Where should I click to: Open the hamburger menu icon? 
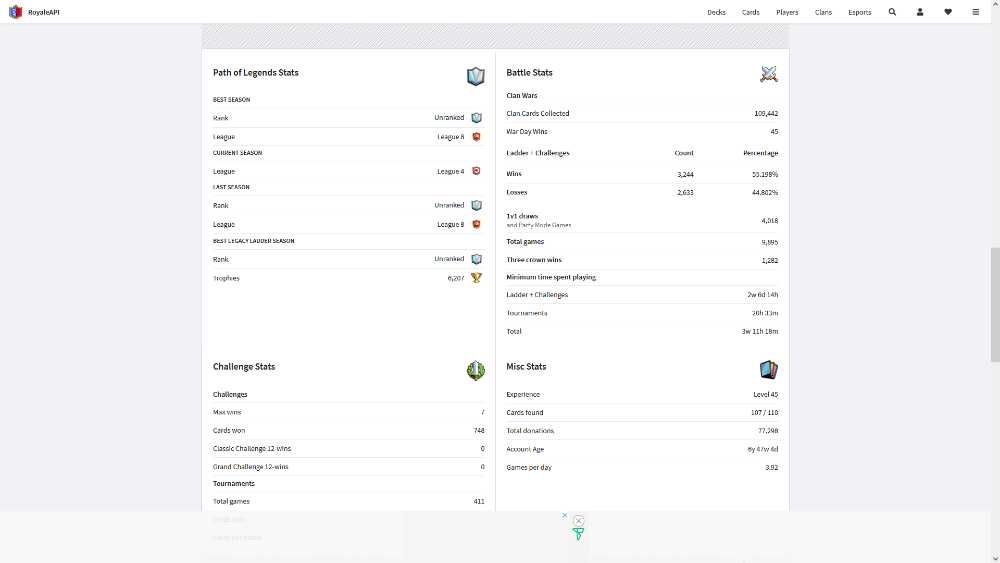click(976, 11)
